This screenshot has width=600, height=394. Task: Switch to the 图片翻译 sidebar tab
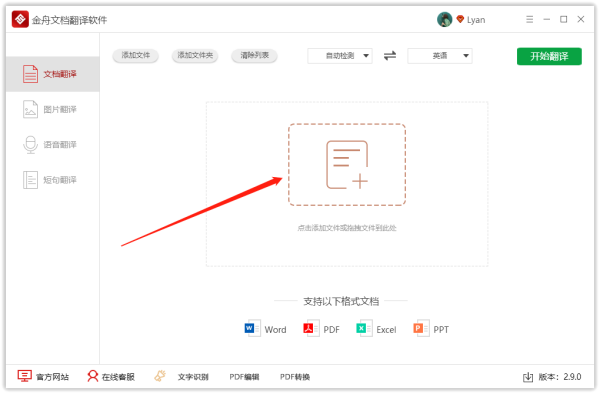tap(52, 109)
